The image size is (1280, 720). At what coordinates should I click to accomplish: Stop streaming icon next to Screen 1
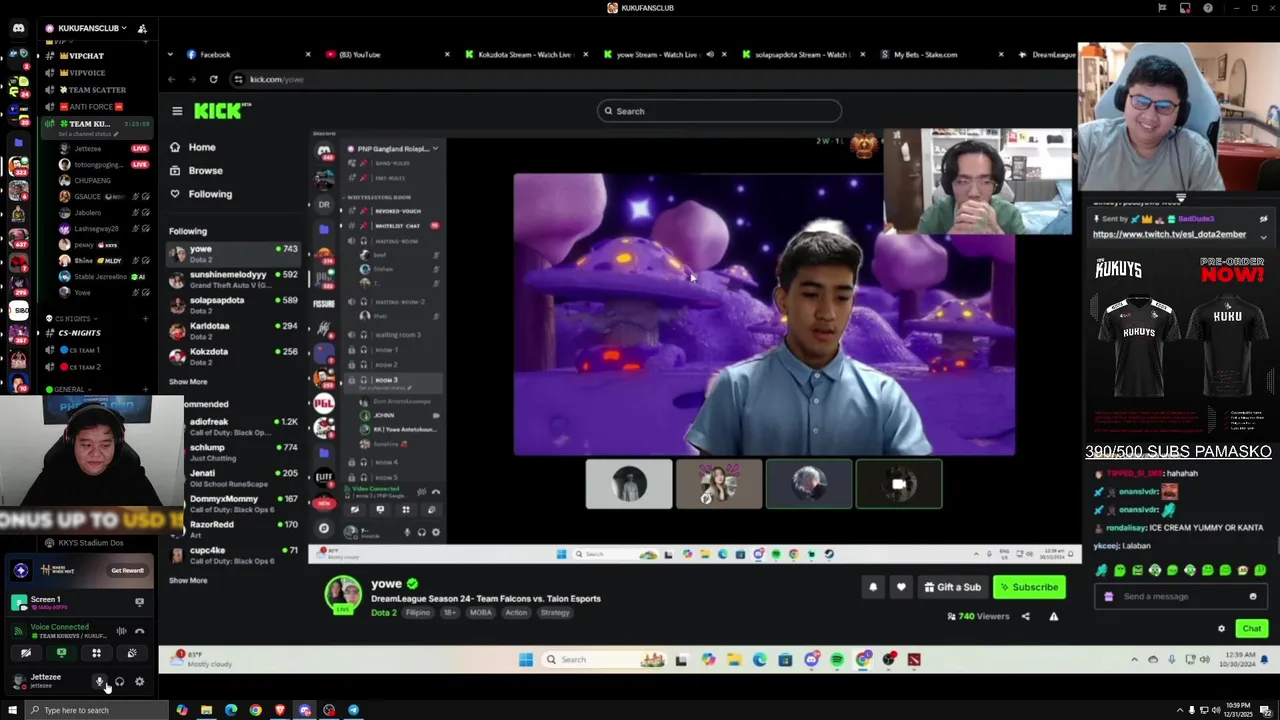point(139,602)
